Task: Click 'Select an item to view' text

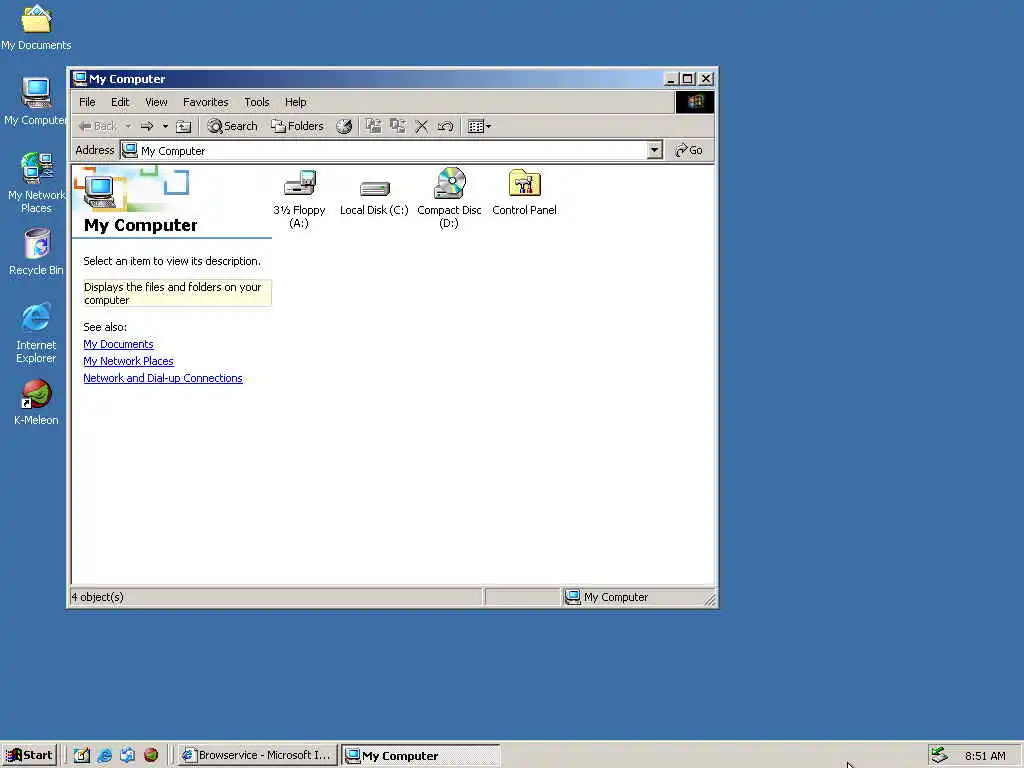Action: point(172,261)
